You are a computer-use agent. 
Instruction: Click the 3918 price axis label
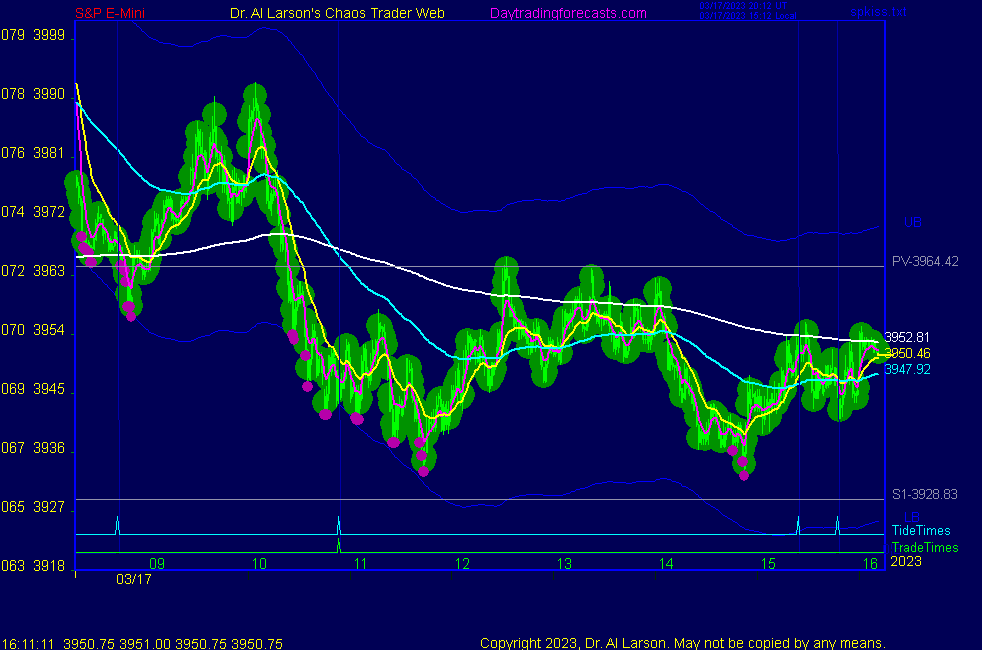(49, 565)
